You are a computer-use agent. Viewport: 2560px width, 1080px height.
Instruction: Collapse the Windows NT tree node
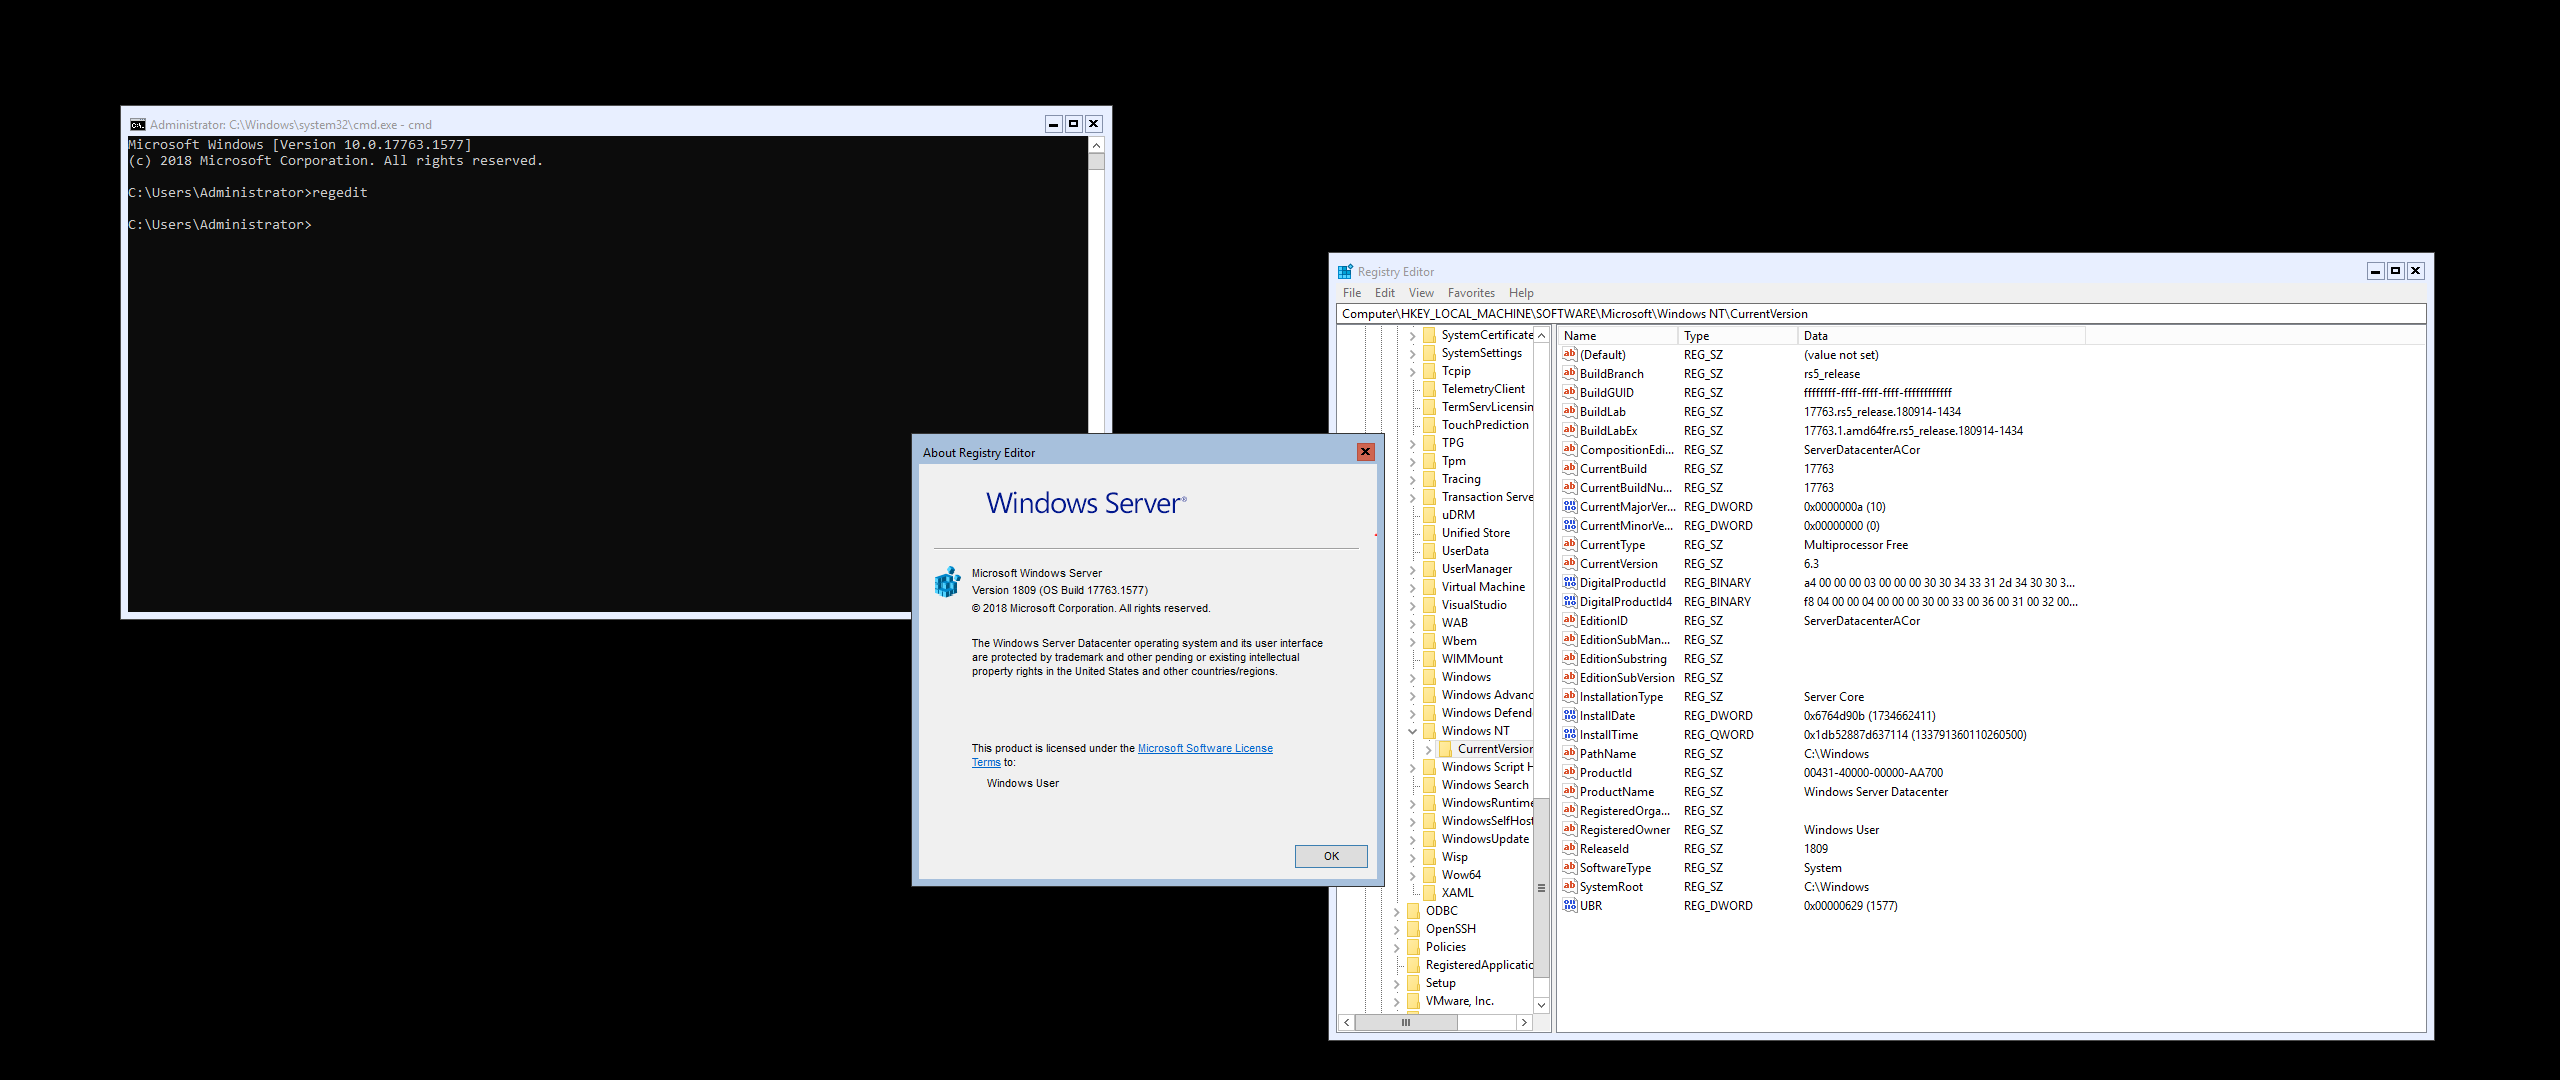coord(1412,731)
